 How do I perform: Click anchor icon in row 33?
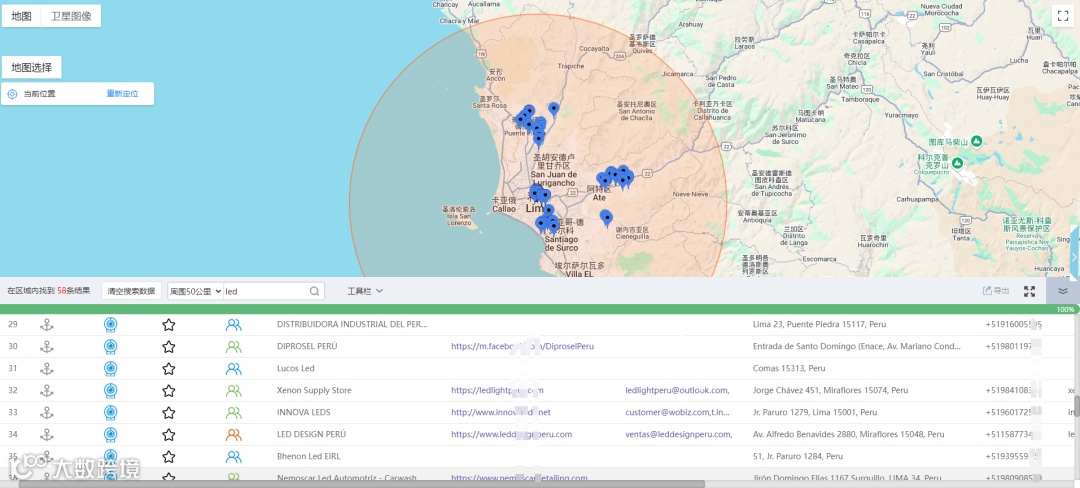point(47,413)
